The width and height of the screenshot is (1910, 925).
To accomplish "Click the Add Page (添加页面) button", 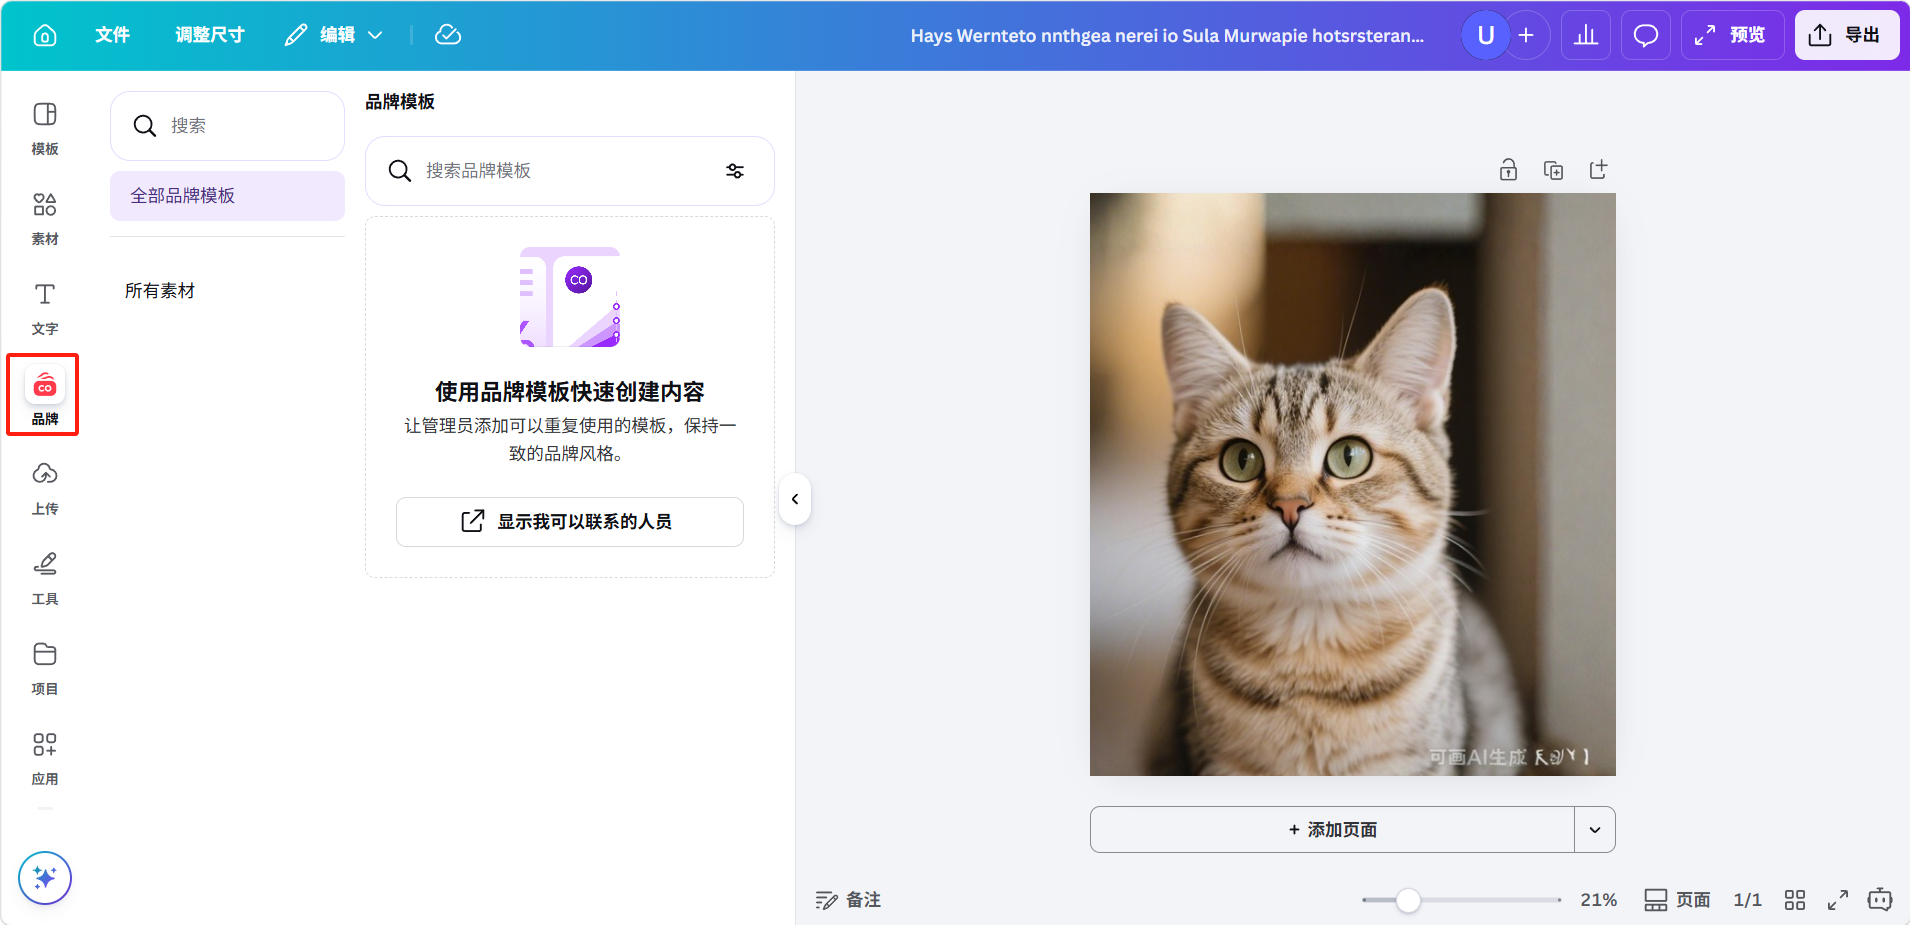I will pos(1332,830).
